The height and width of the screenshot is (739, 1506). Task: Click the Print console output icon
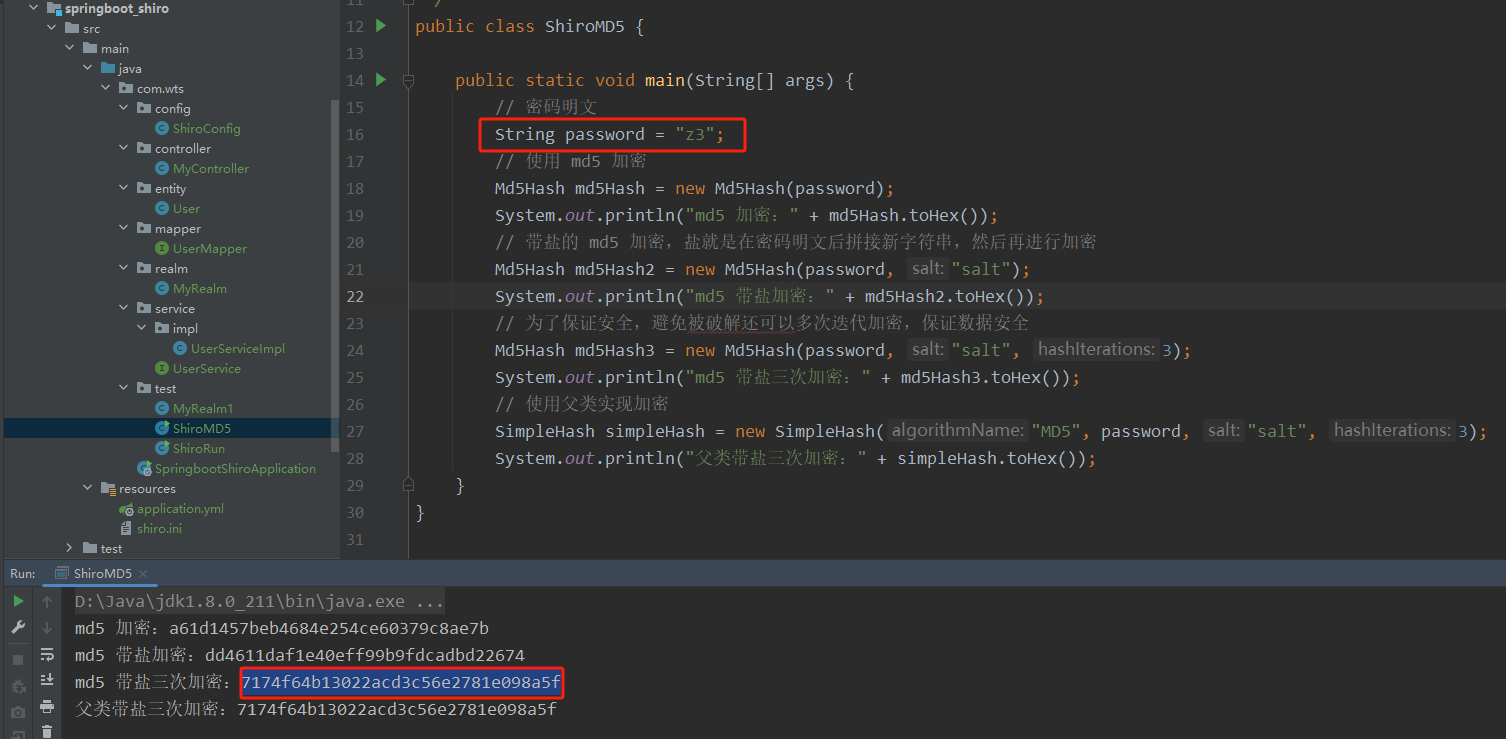tap(47, 706)
